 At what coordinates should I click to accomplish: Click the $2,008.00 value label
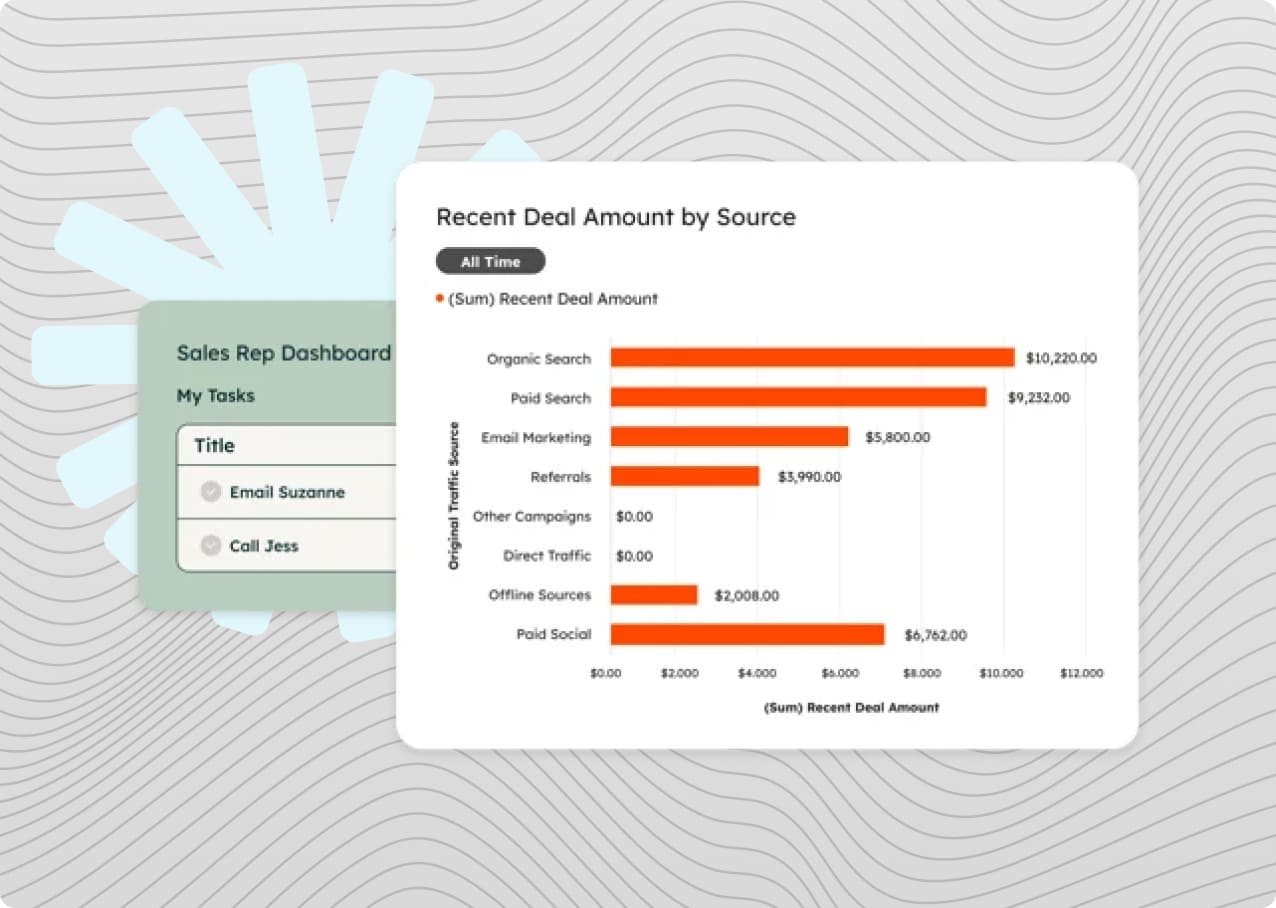(x=747, y=595)
